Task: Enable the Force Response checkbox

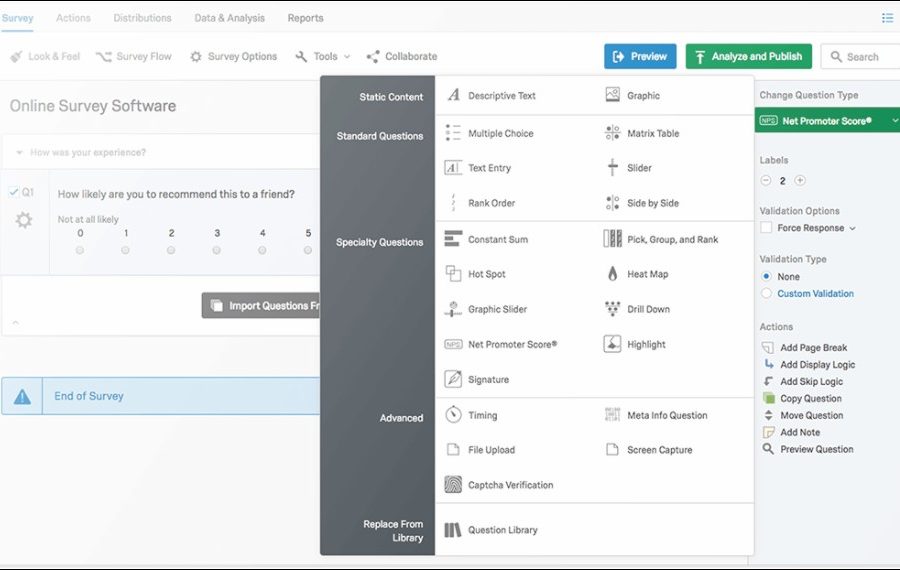Action: [766, 228]
